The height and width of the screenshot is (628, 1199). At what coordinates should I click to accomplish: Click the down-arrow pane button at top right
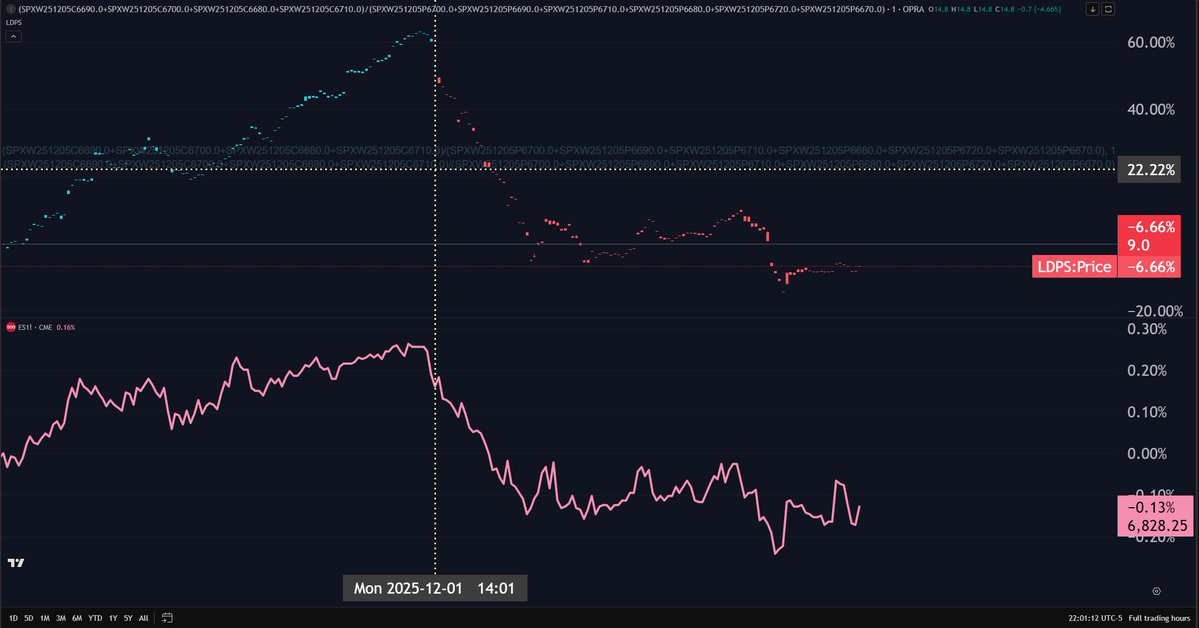pos(1093,9)
